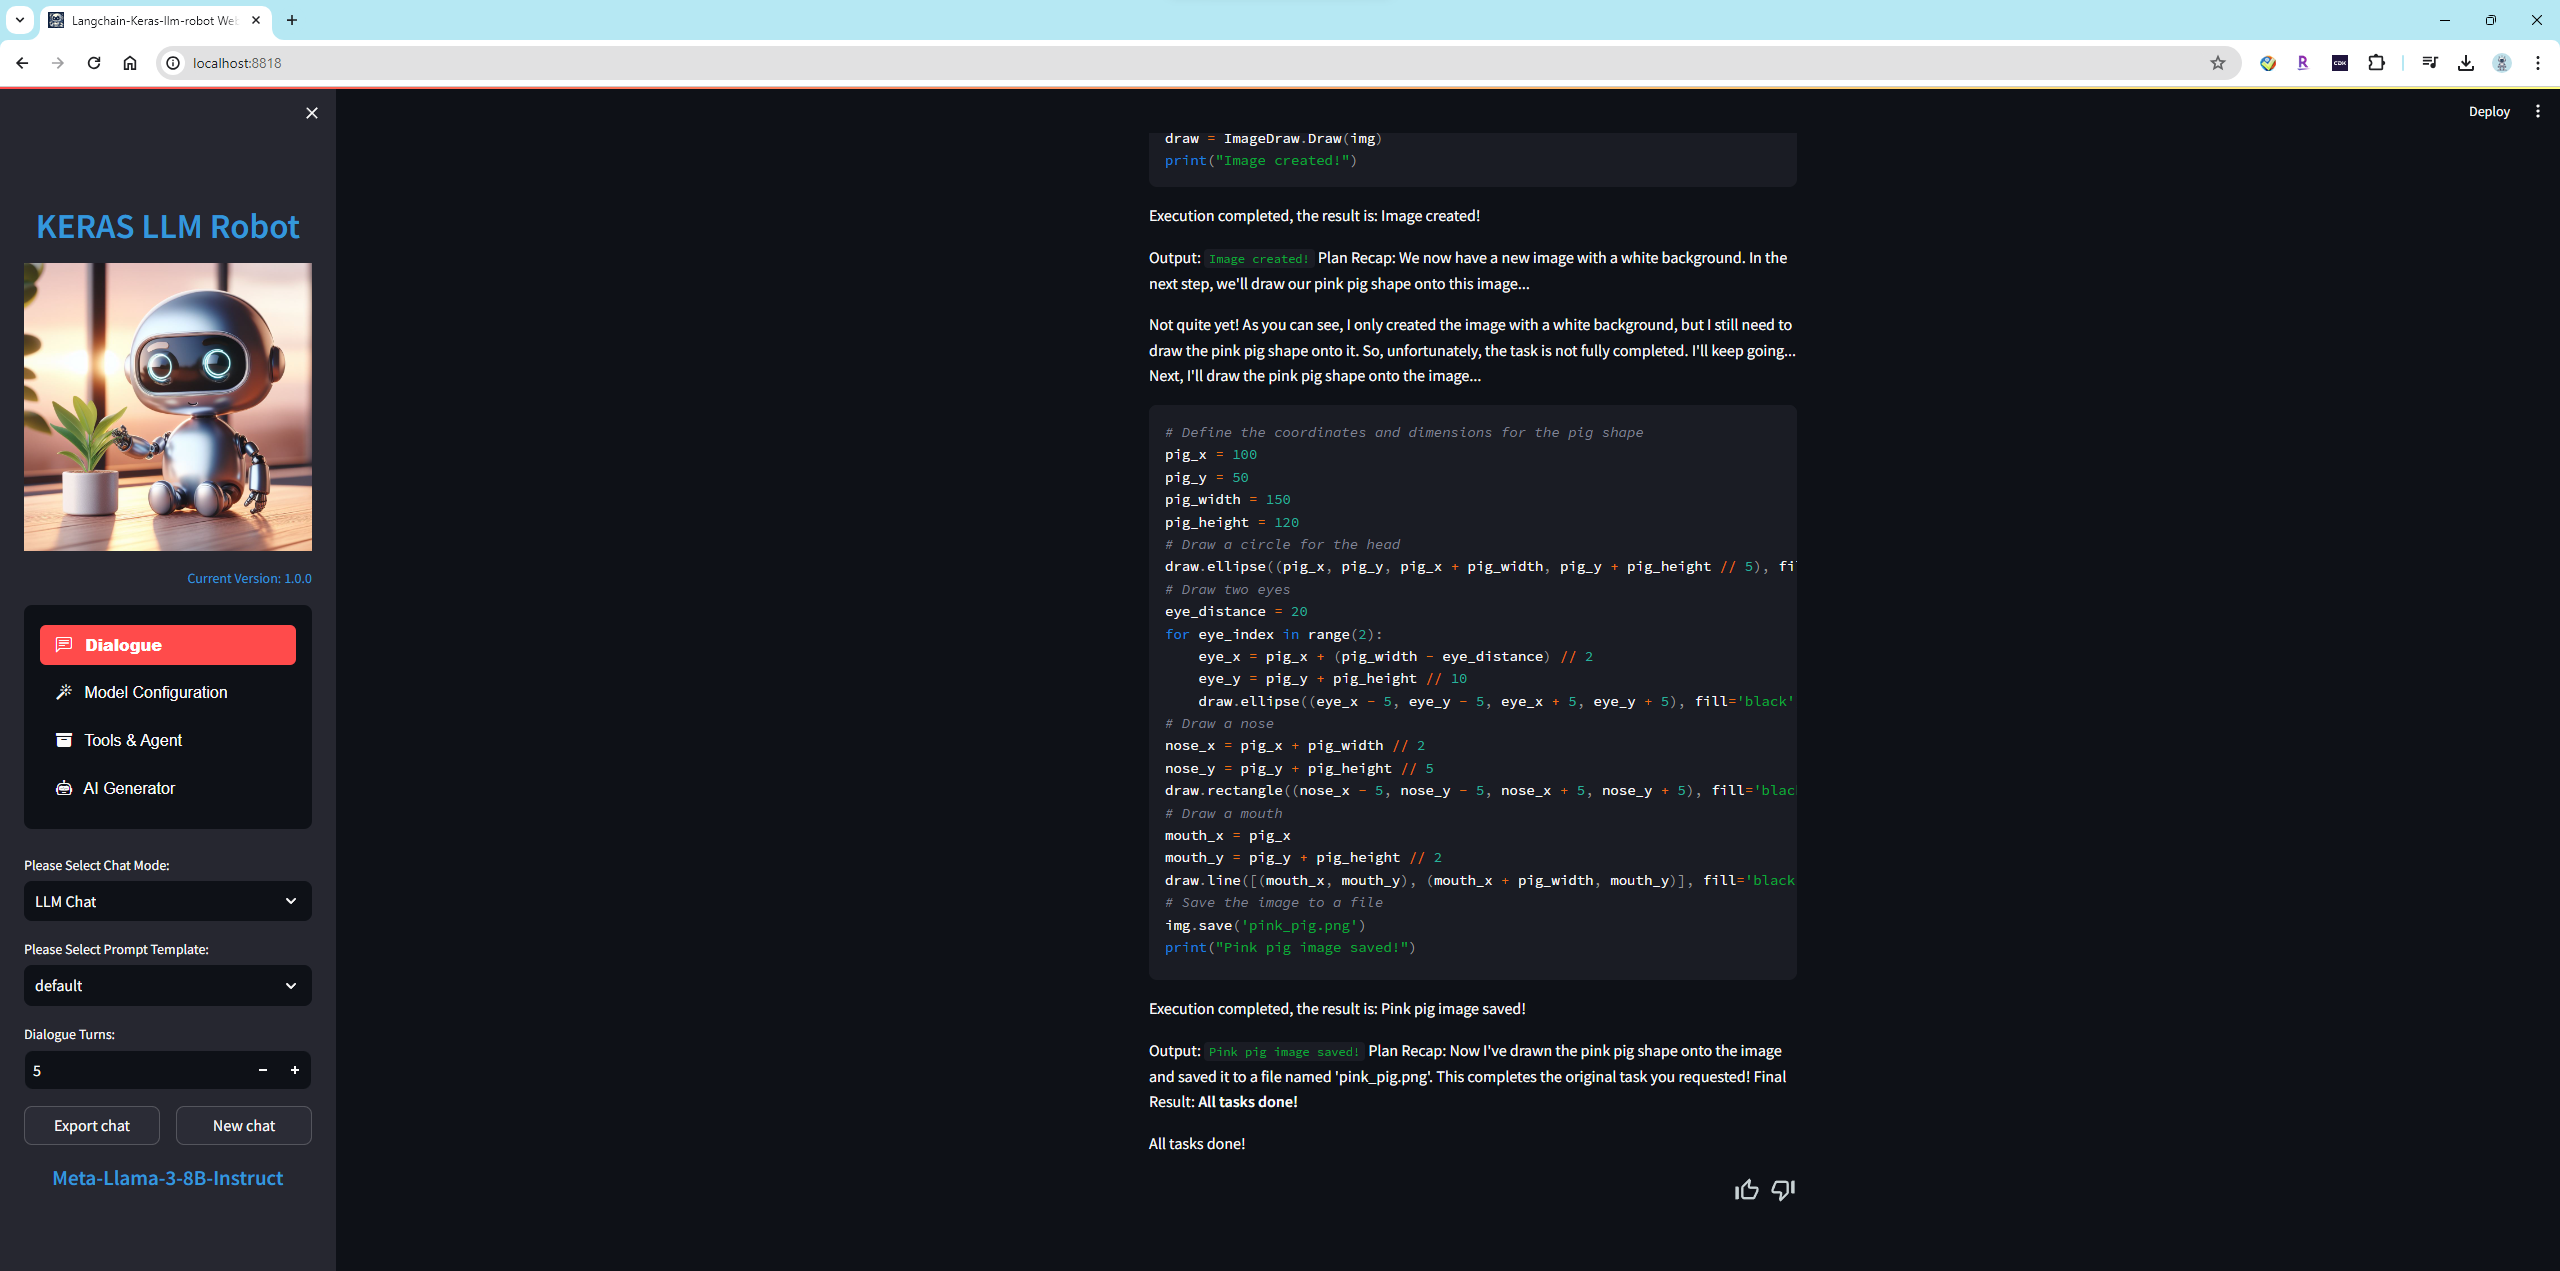Open browser downloads icon
This screenshot has width=2560, height=1271.
2466,63
